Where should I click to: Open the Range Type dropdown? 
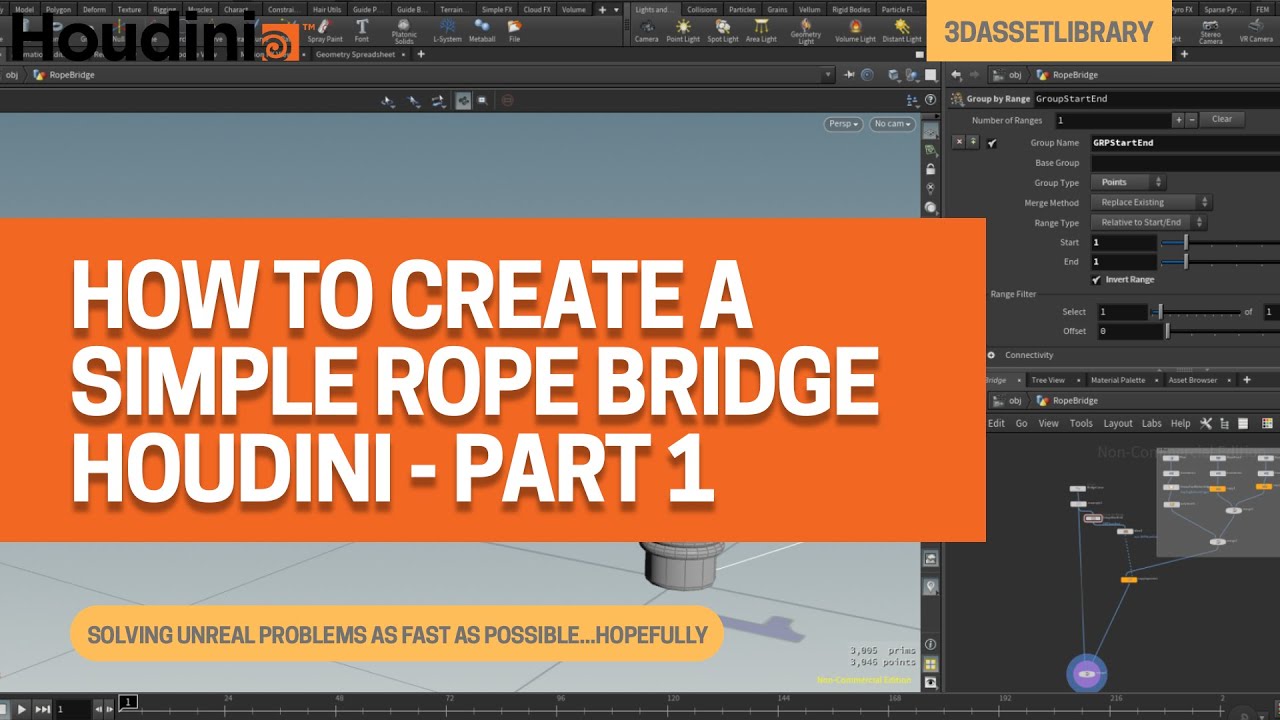coord(1150,222)
